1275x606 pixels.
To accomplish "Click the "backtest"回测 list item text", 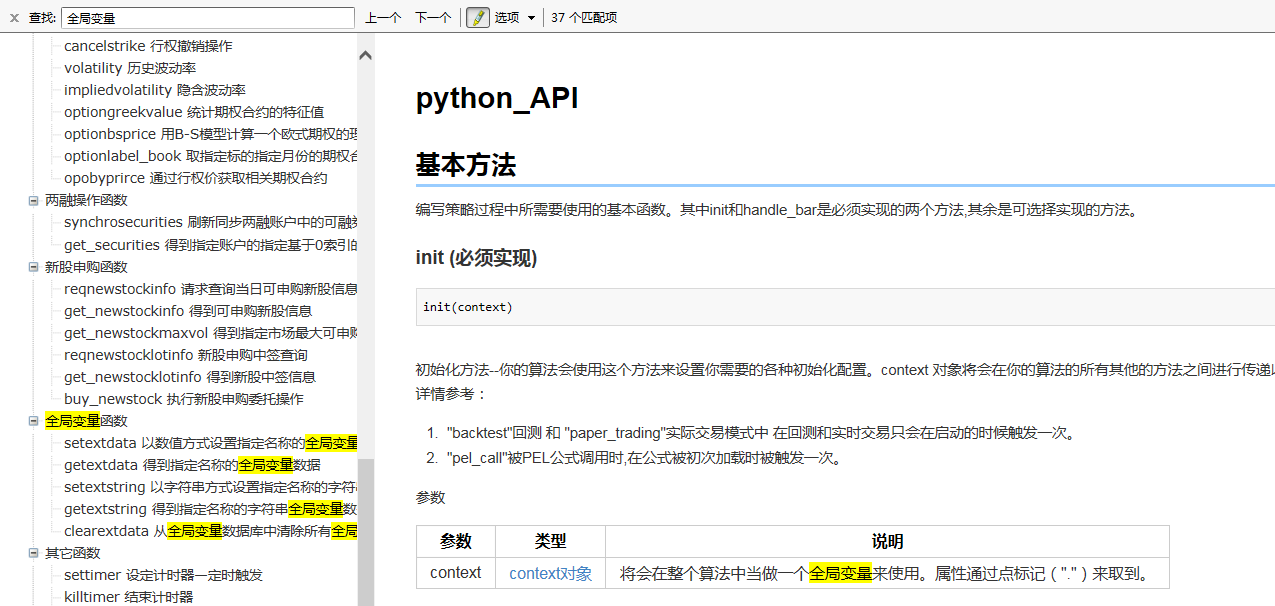I will point(760,433).
